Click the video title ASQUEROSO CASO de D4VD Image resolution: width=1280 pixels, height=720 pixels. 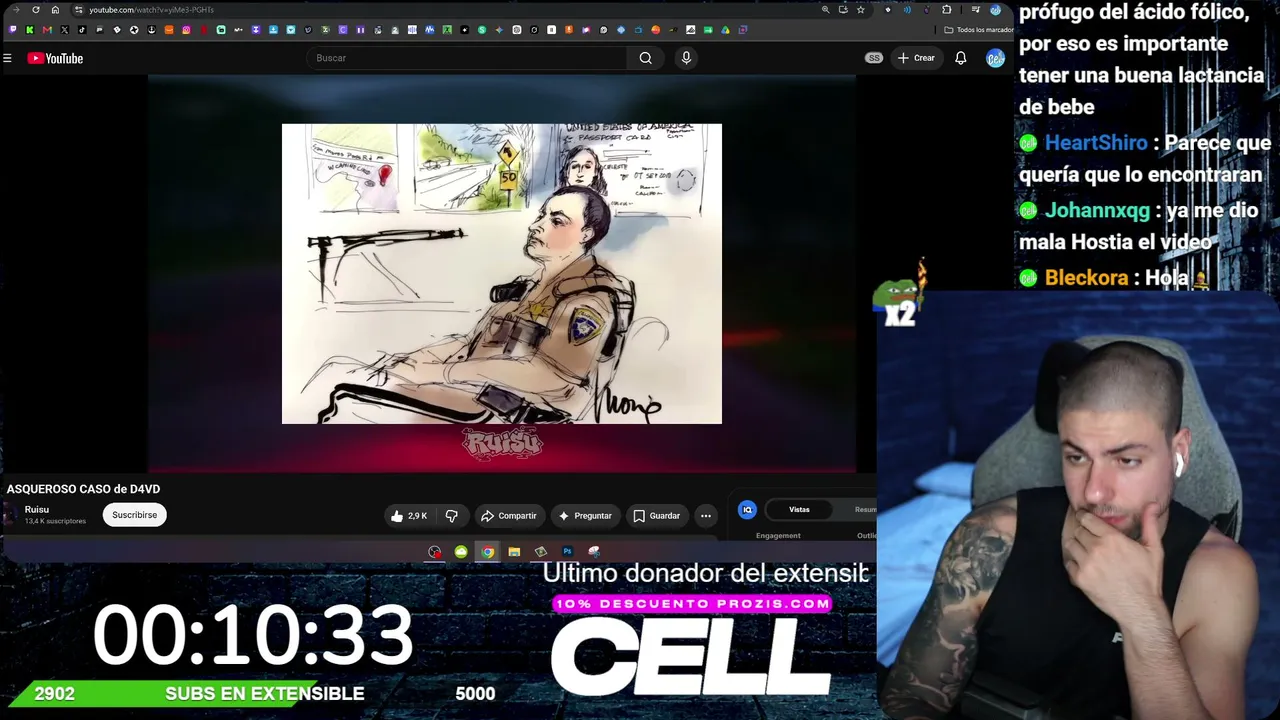point(83,489)
